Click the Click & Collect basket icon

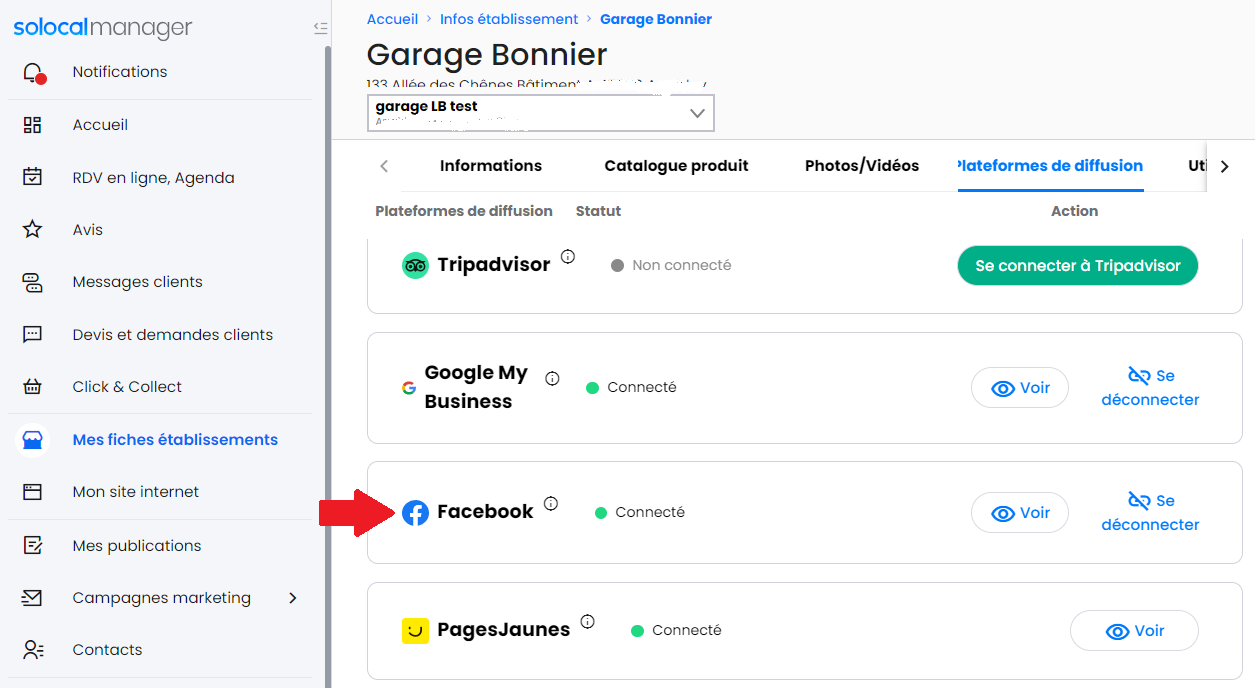coord(33,387)
